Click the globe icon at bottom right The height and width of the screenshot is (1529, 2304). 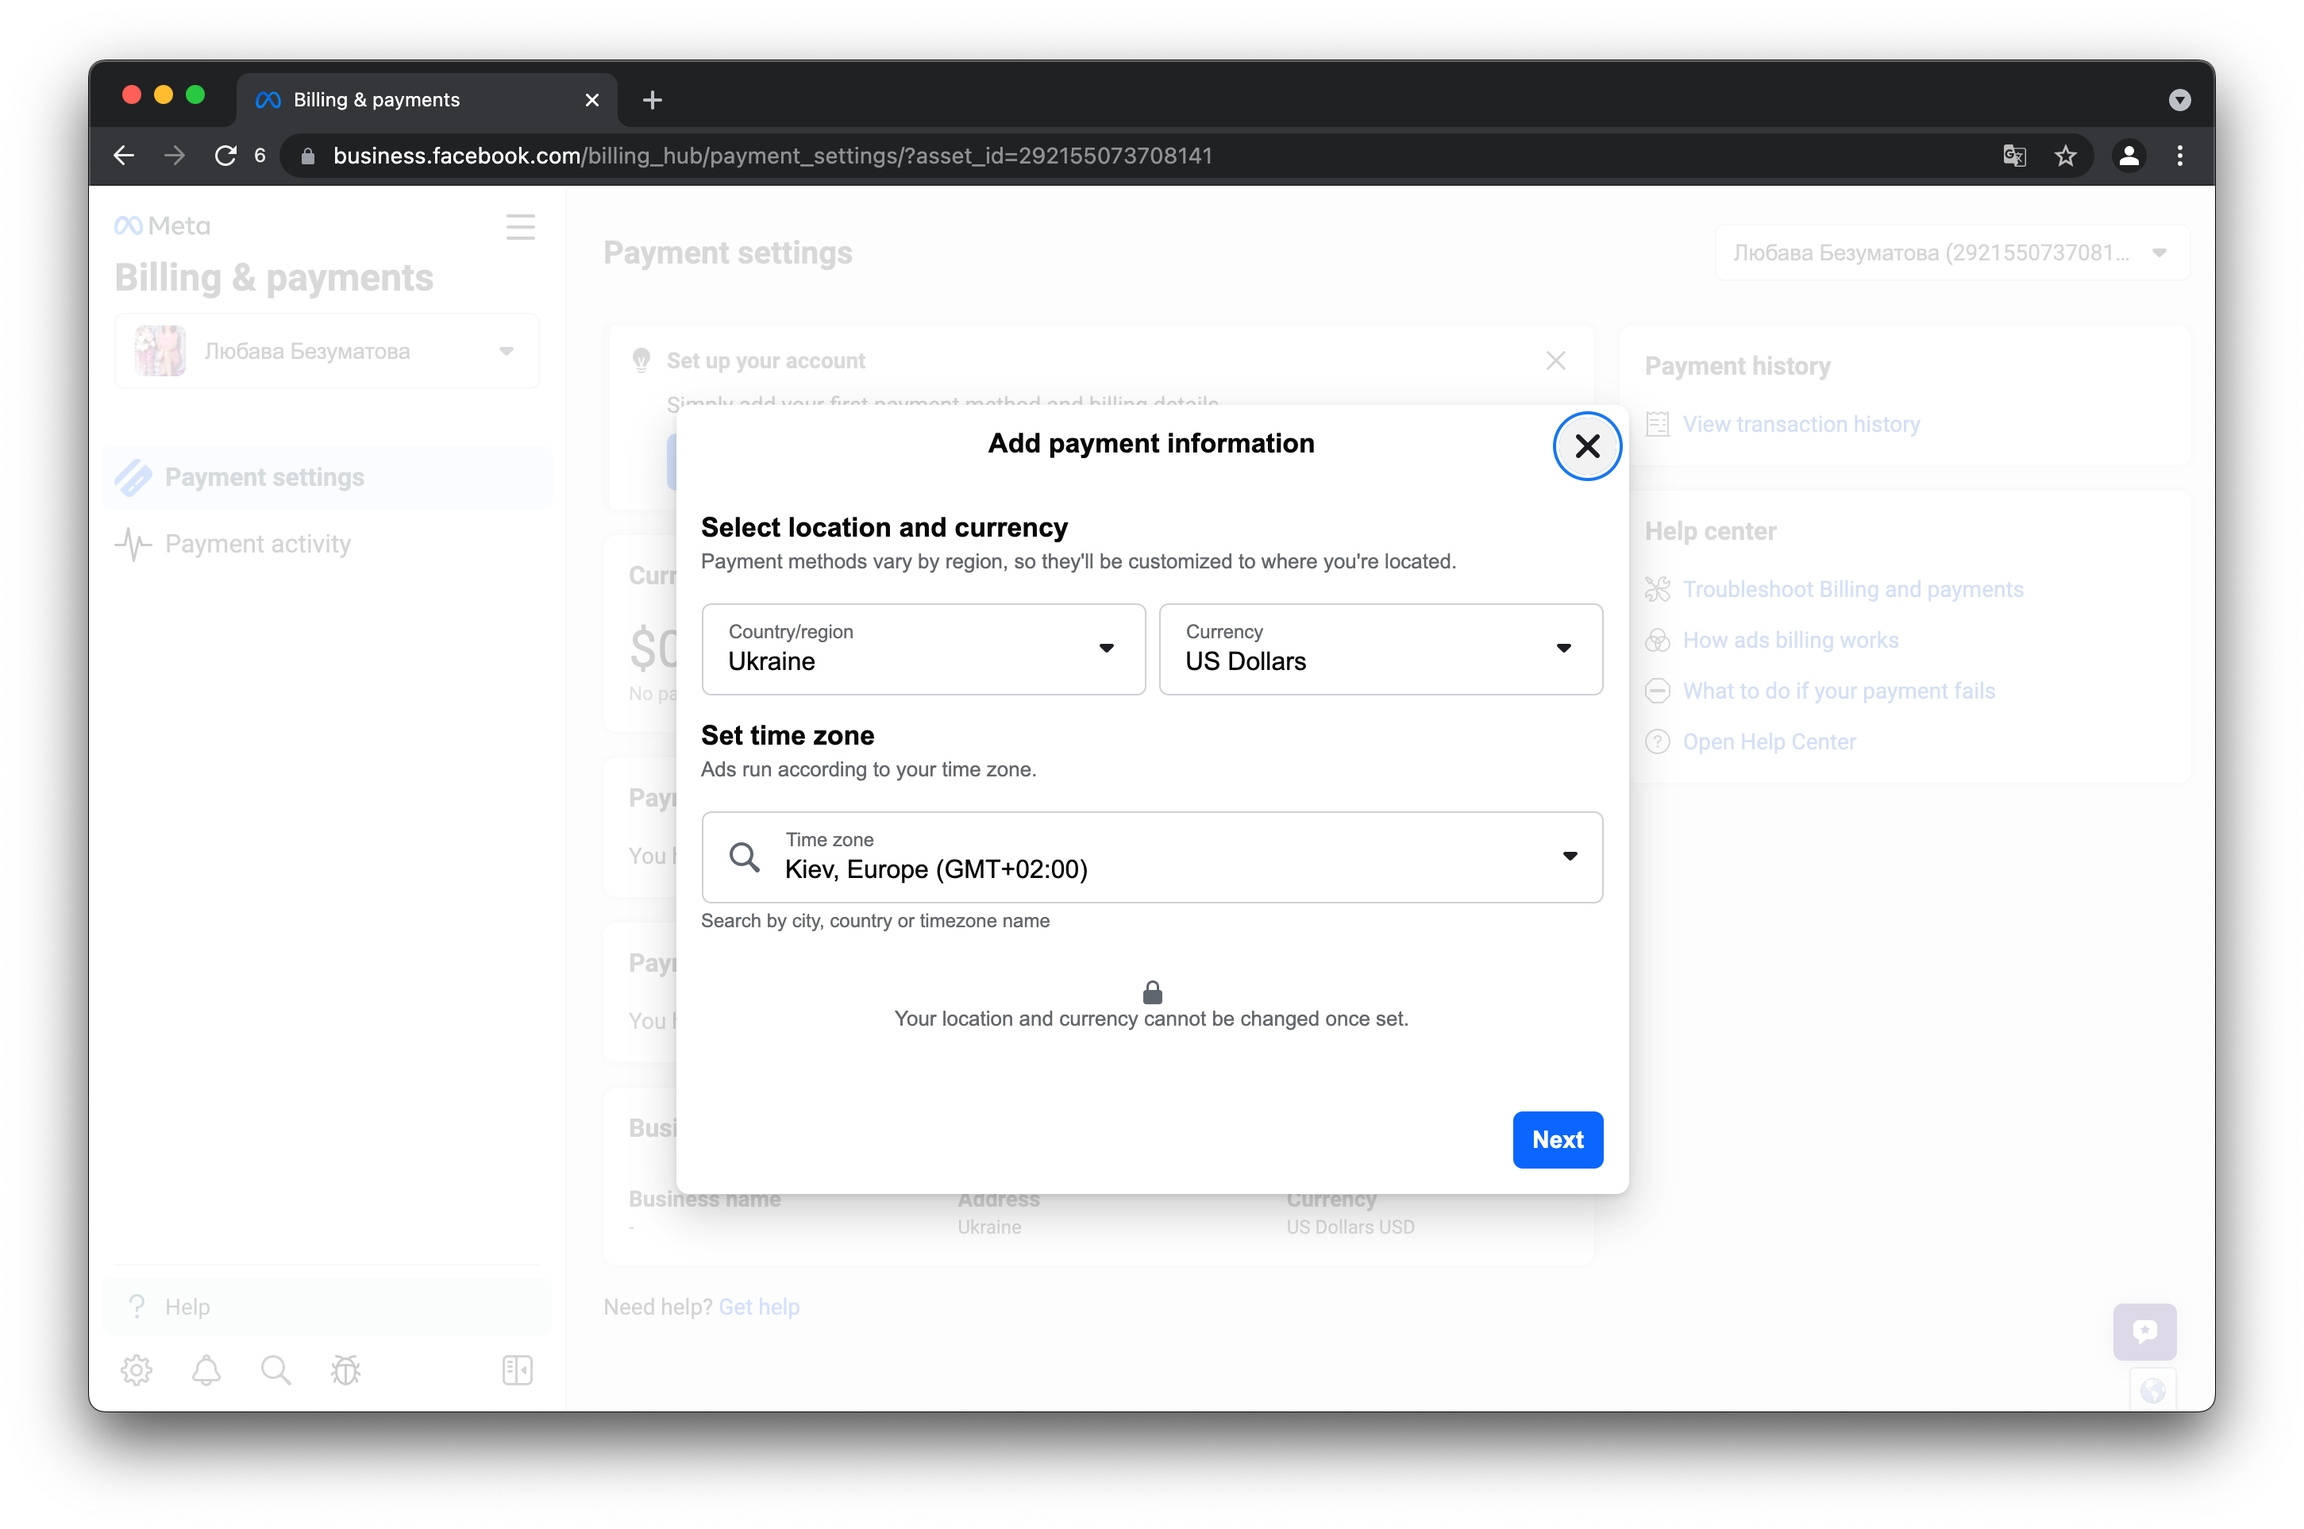pyautogui.click(x=2153, y=1391)
